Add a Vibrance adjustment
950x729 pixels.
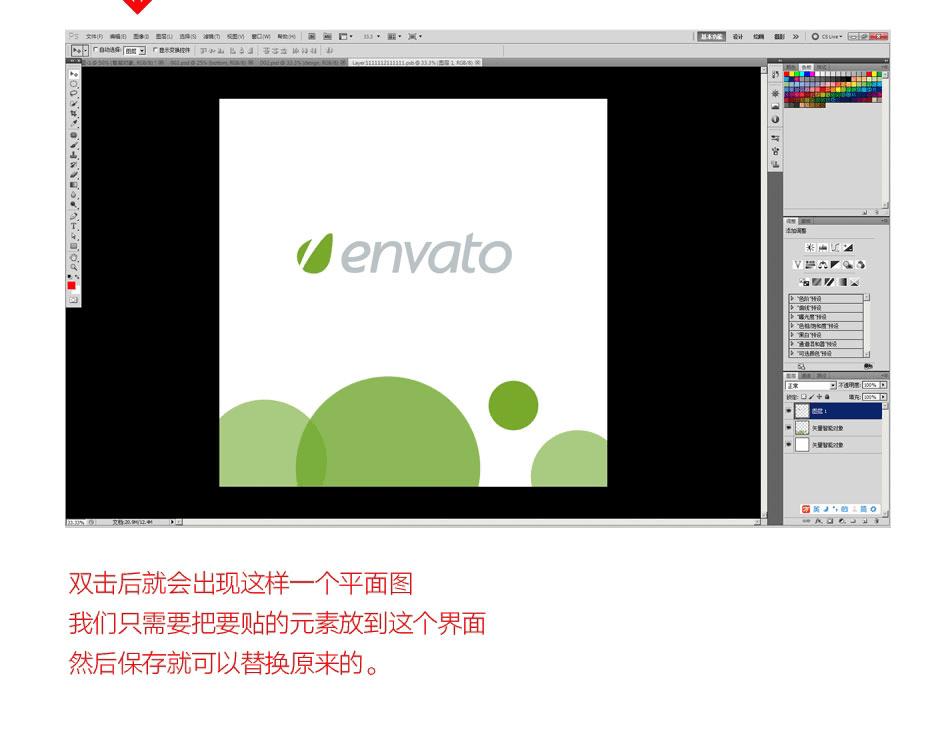pos(798,265)
